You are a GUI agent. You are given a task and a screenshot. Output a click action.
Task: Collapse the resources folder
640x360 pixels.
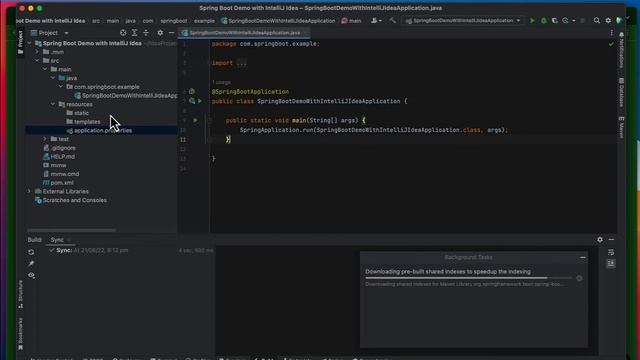pyautogui.click(x=53, y=104)
